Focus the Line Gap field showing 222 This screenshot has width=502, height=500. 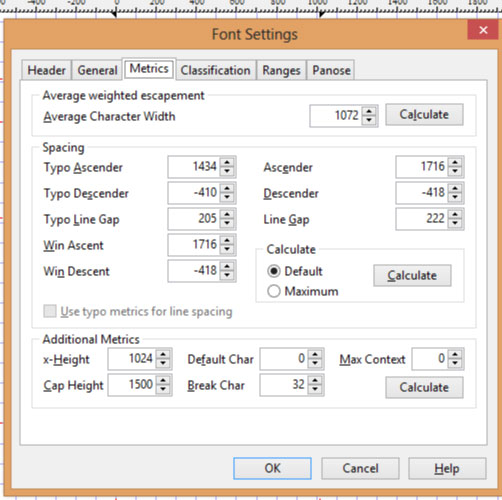click(x=422, y=219)
